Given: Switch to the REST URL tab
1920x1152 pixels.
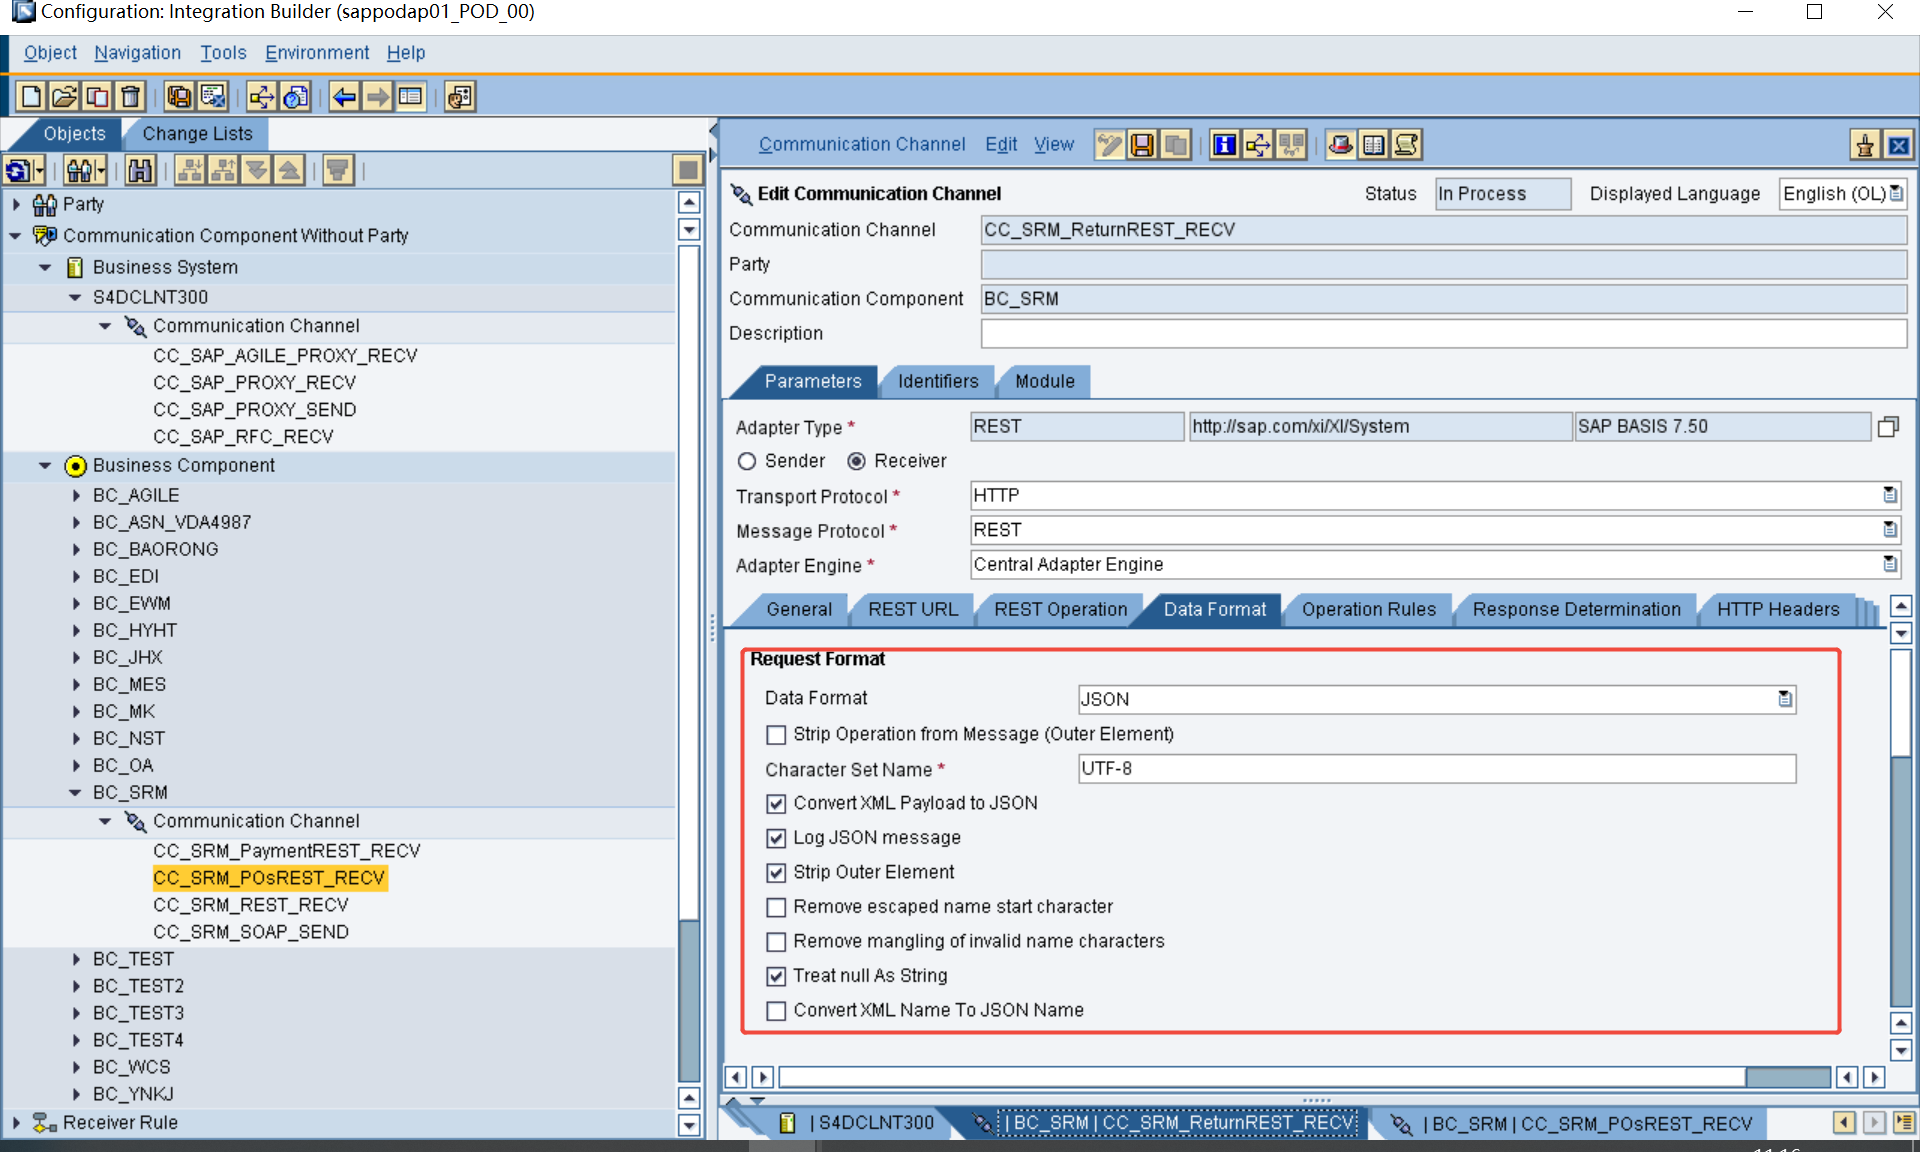Looking at the screenshot, I should click(x=912, y=609).
